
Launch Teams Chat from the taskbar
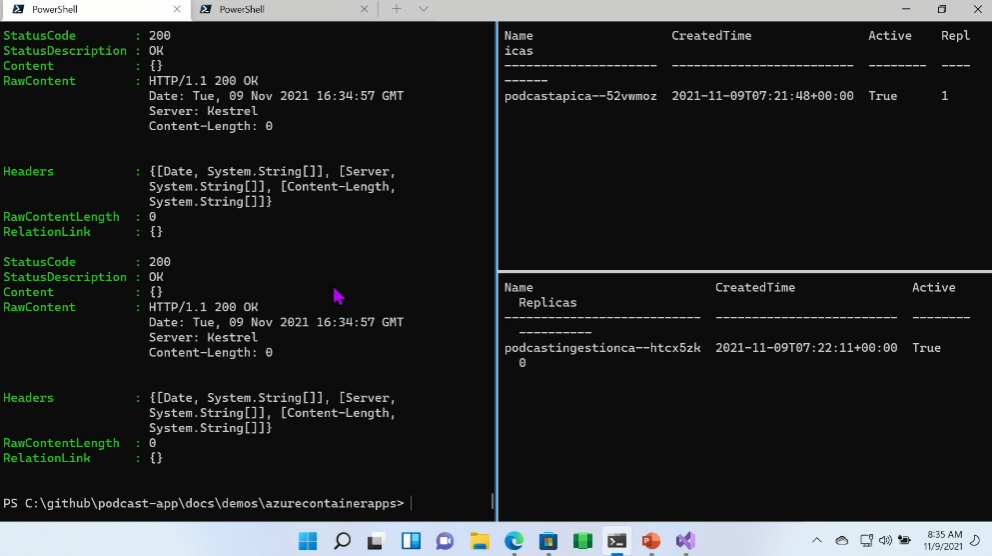tap(445, 541)
